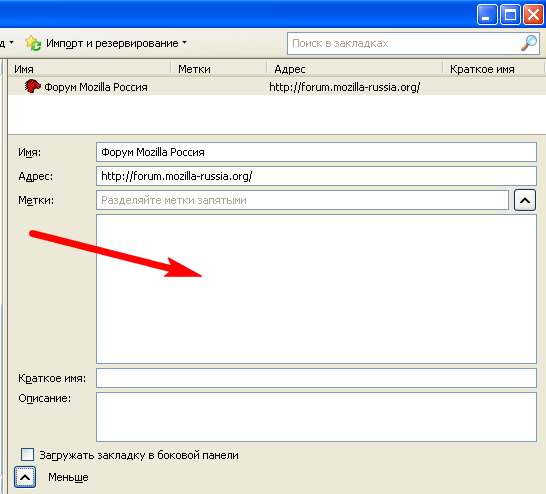Collapse the tags list with chevron button
546x494 pixels.
point(525,200)
